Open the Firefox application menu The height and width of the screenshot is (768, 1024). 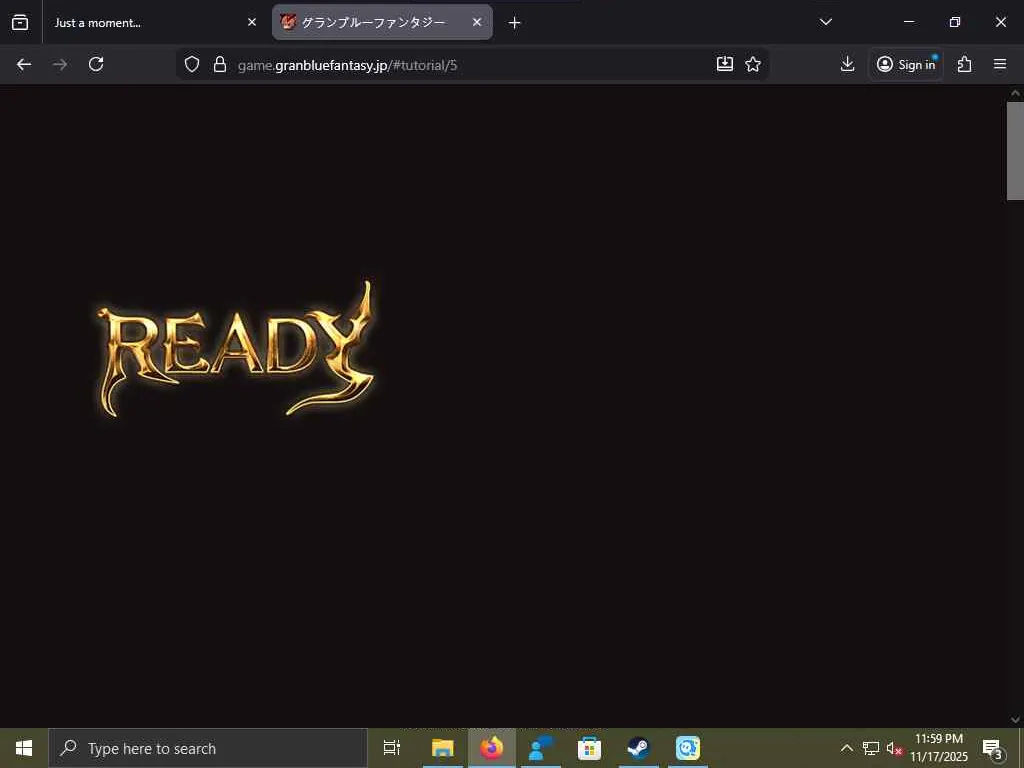(1000, 64)
